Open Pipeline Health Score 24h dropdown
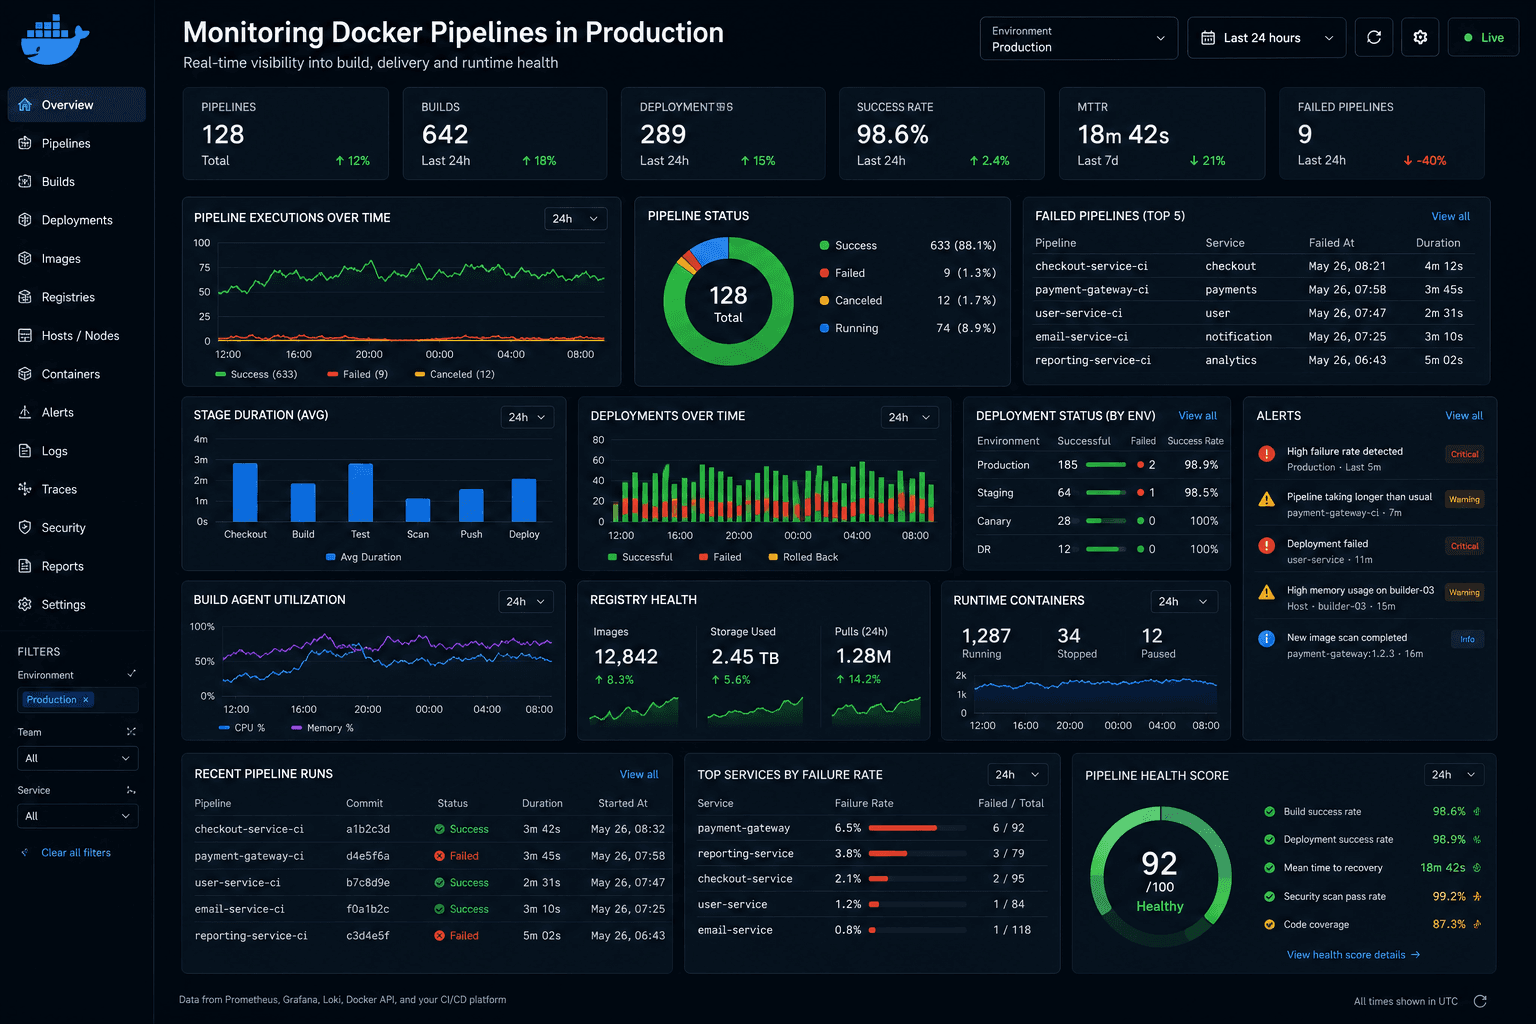The height and width of the screenshot is (1024, 1536). click(x=1454, y=775)
